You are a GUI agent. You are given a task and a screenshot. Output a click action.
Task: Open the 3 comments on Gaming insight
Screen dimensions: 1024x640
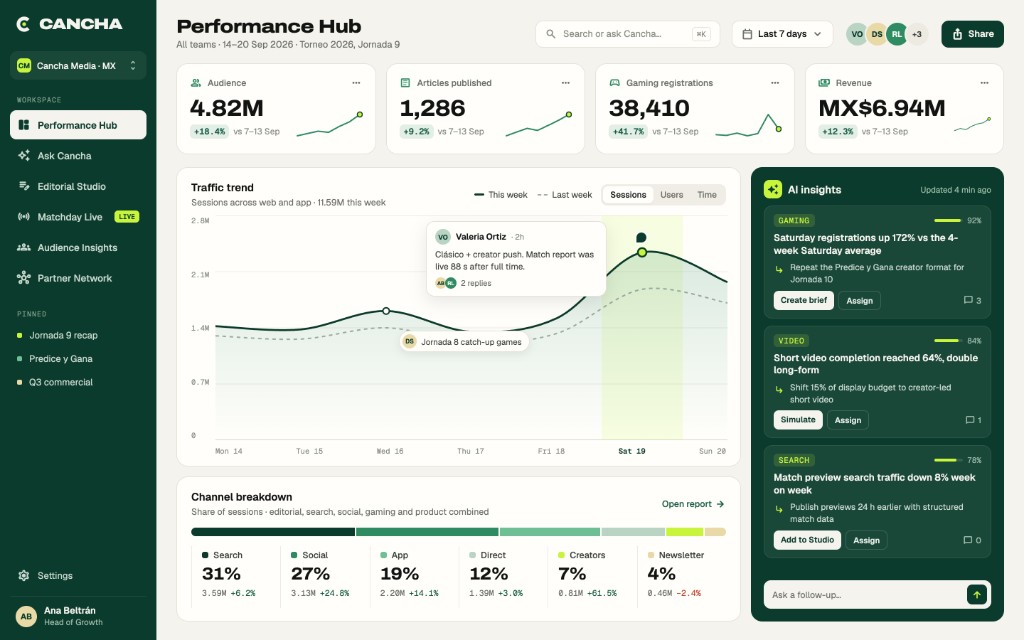[x=972, y=300]
